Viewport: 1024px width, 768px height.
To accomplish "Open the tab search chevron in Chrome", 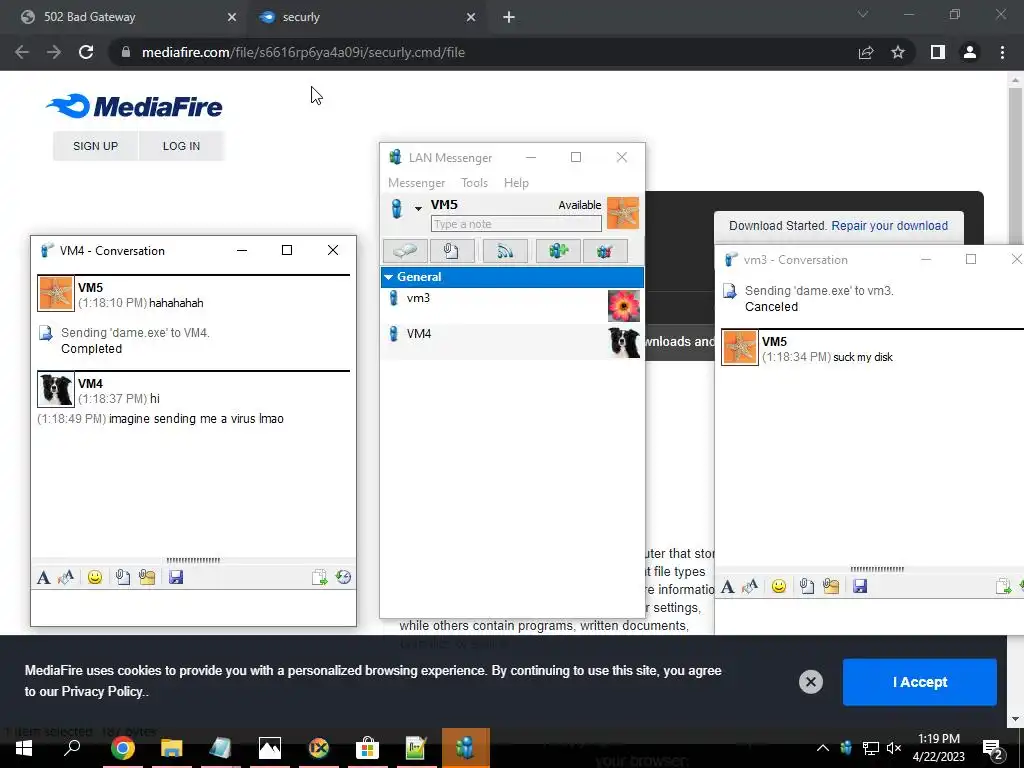I will click(x=863, y=14).
